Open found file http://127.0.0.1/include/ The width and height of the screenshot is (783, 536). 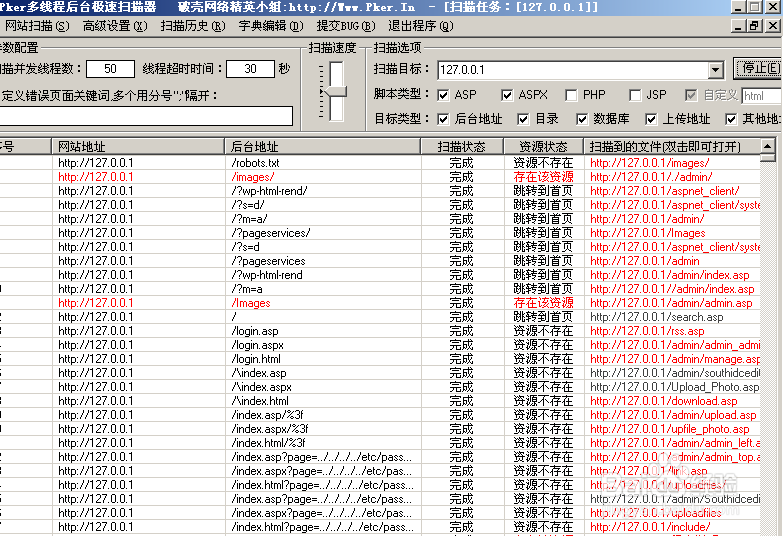click(650, 527)
